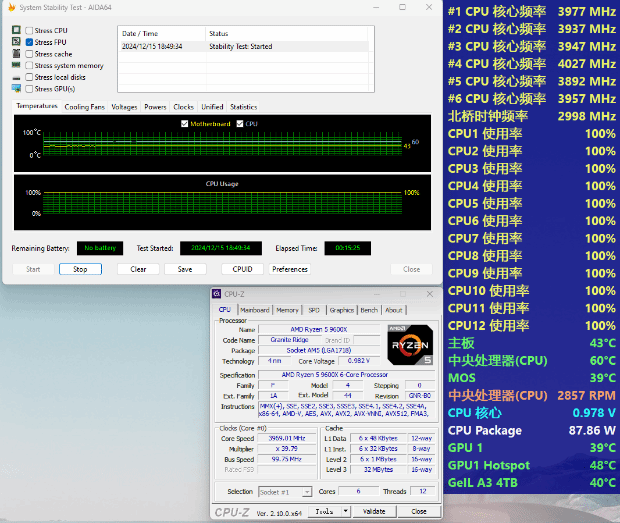Image resolution: width=620 pixels, height=523 pixels.
Task: Click the Validate button in CPU-Z
Action: click(x=374, y=511)
